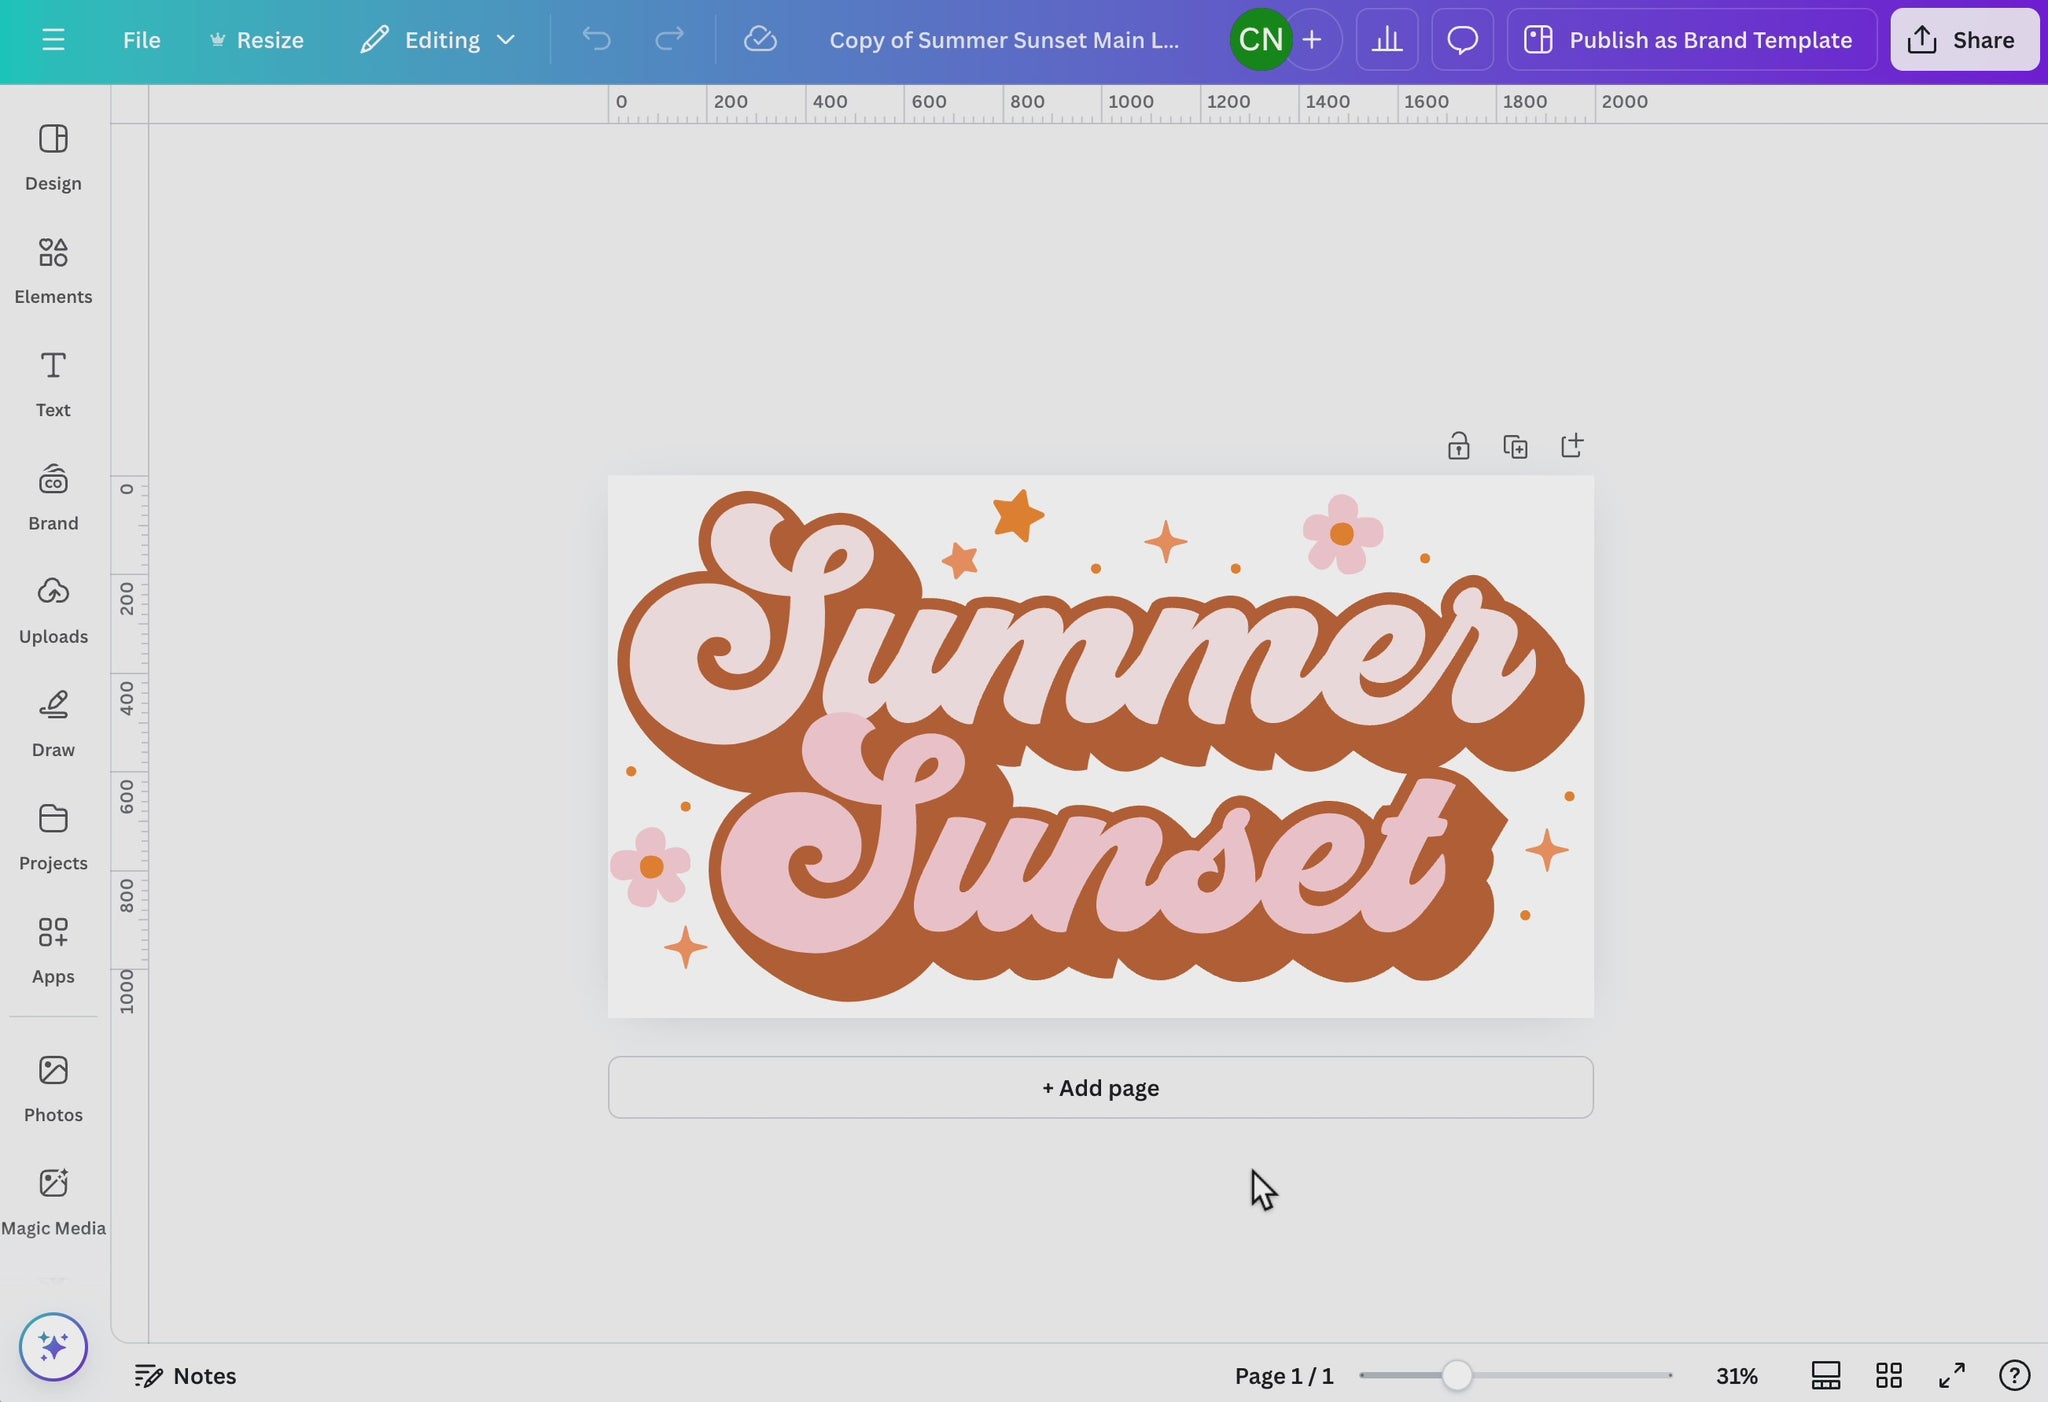
Task: Open the Elements panel
Action: [53, 269]
